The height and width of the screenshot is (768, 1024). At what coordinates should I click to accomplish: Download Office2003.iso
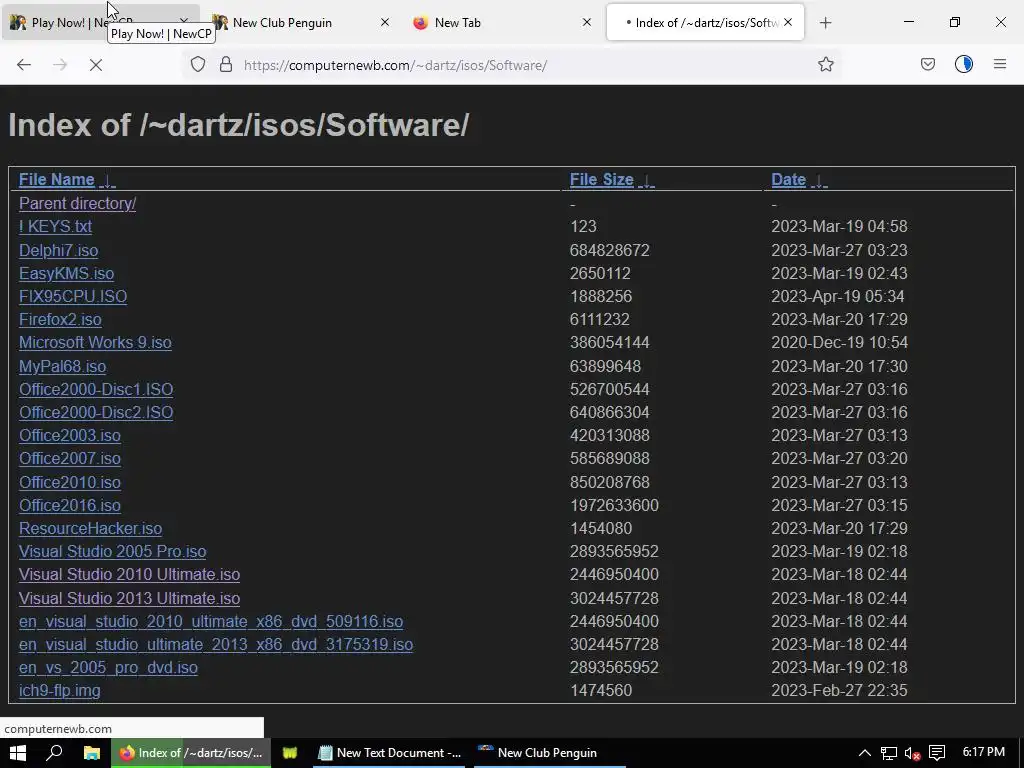[70, 435]
